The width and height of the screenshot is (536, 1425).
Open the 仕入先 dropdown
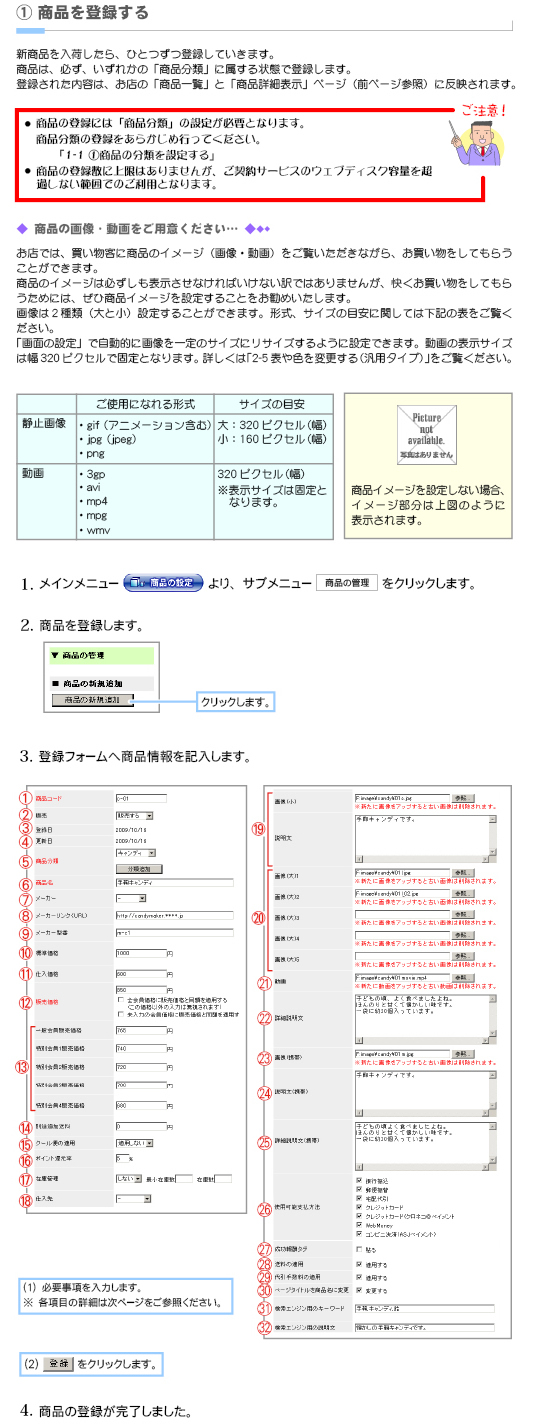pyautogui.click(x=134, y=1199)
